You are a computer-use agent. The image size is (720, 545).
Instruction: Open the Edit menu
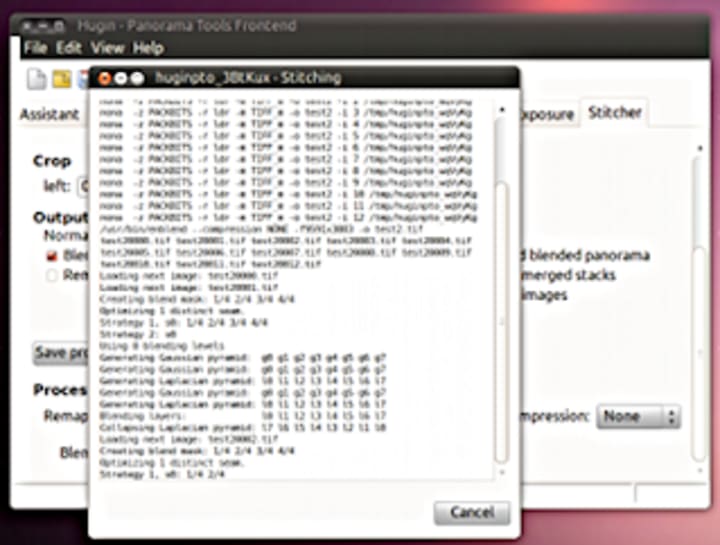pyautogui.click(x=69, y=48)
